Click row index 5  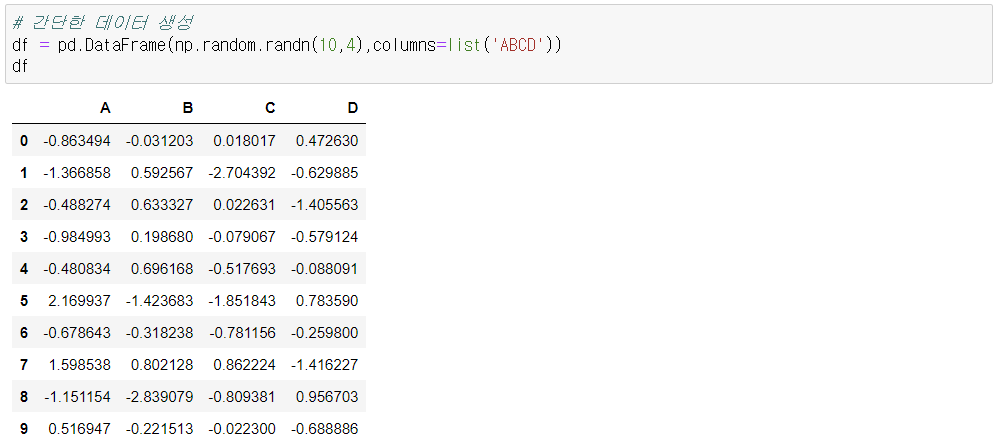tap(24, 301)
